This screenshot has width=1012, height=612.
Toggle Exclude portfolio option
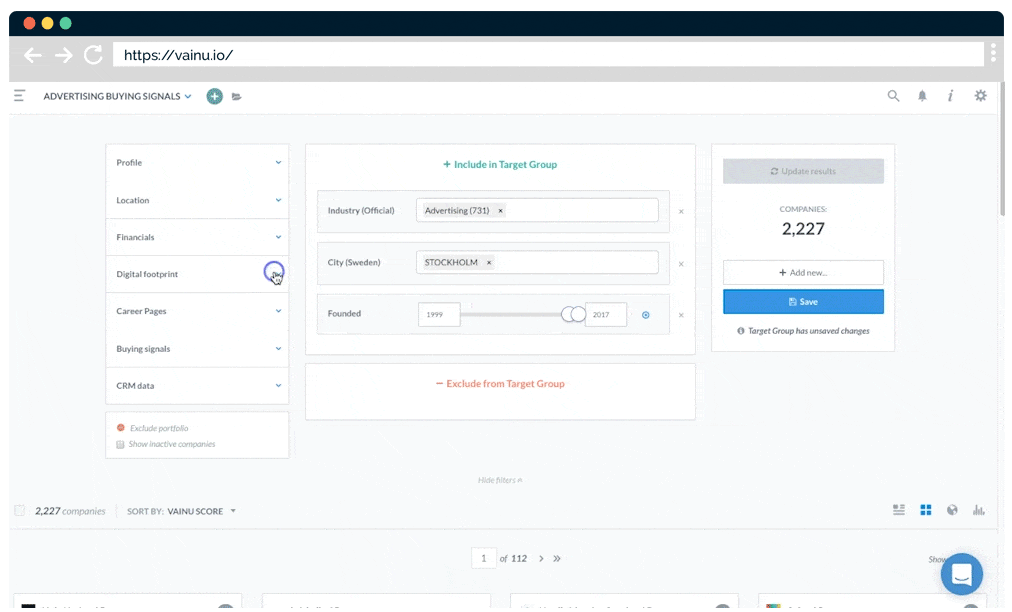tap(121, 428)
